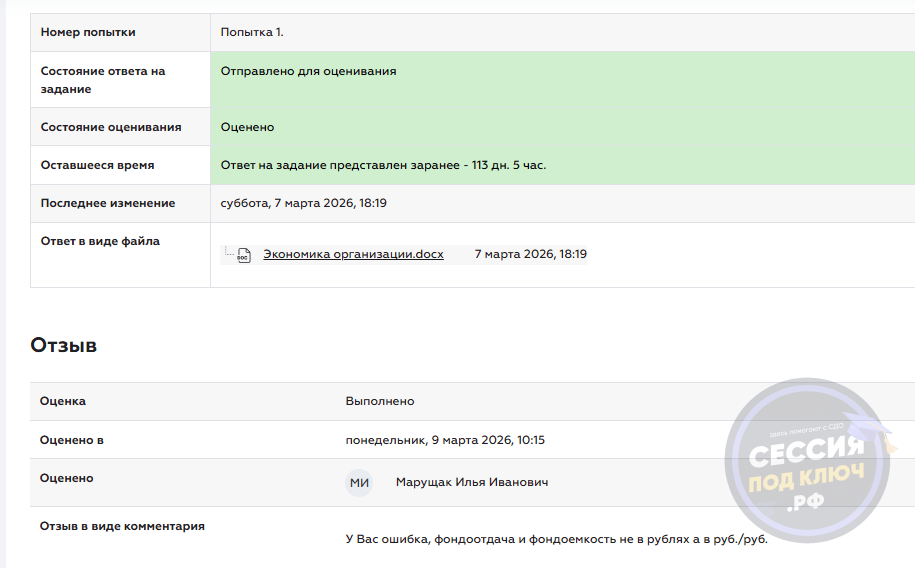915x568 pixels.
Task: Select the Отзыв в виде комментария label
Action: 122,526
